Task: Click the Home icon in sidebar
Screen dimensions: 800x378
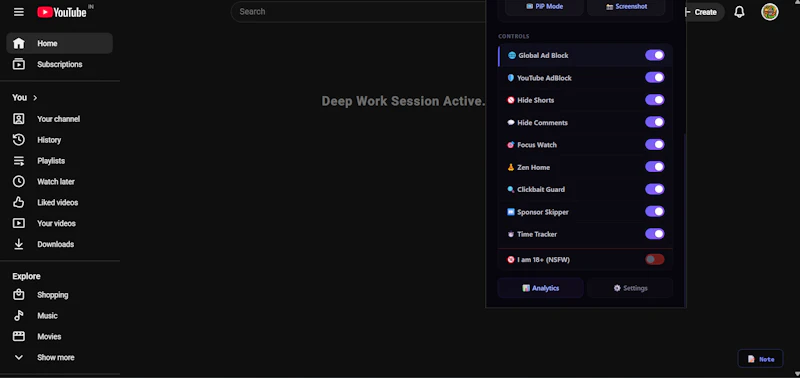Action: (x=19, y=43)
